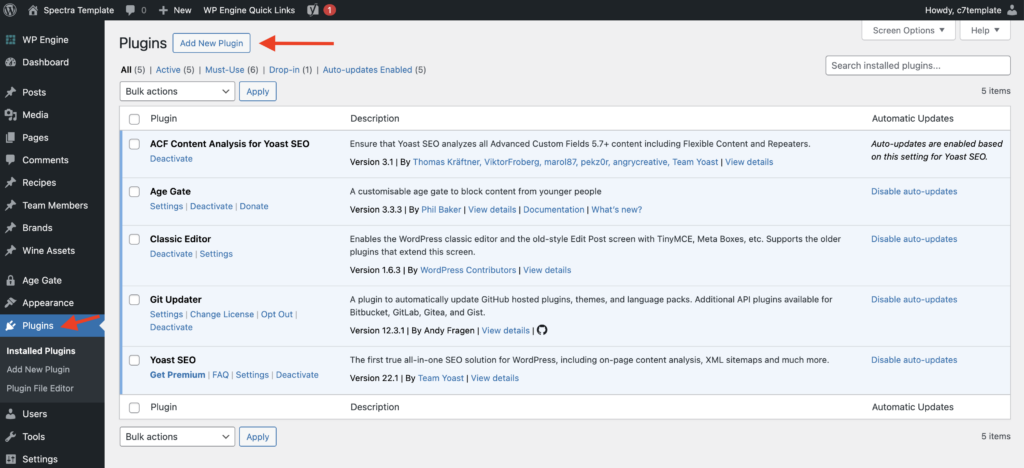The width and height of the screenshot is (1024, 468).
Task: Filter by Drop-in plugins
Action: tap(284, 70)
